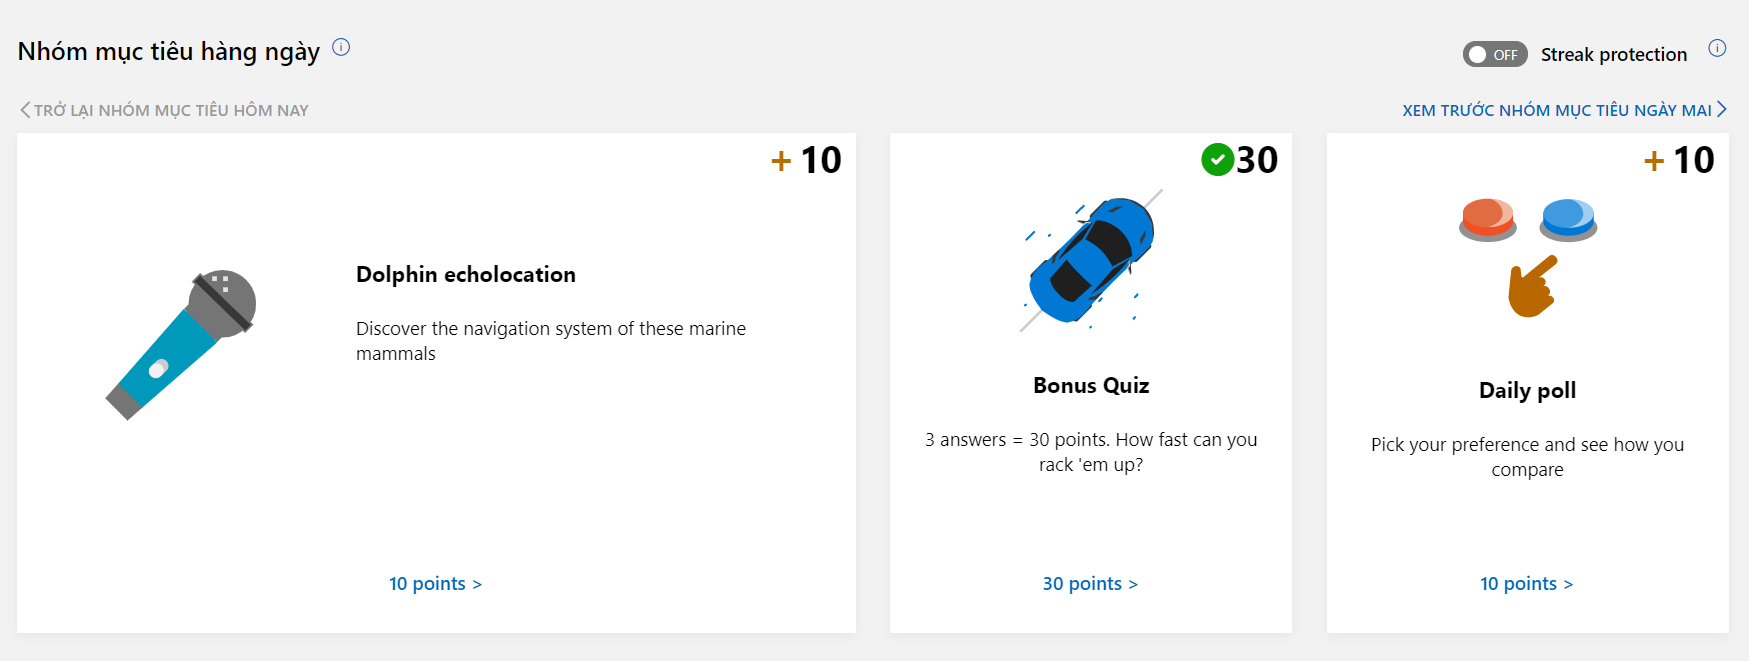Open info icon beside Nhóm mục tiêu hàng ngày
This screenshot has width=1749, height=661.
pyautogui.click(x=341, y=47)
